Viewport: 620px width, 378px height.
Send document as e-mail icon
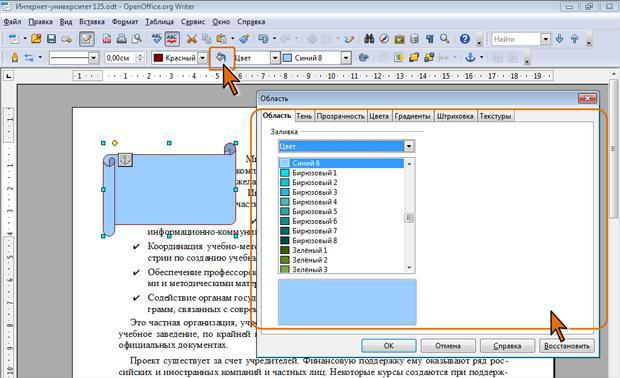coord(67,39)
